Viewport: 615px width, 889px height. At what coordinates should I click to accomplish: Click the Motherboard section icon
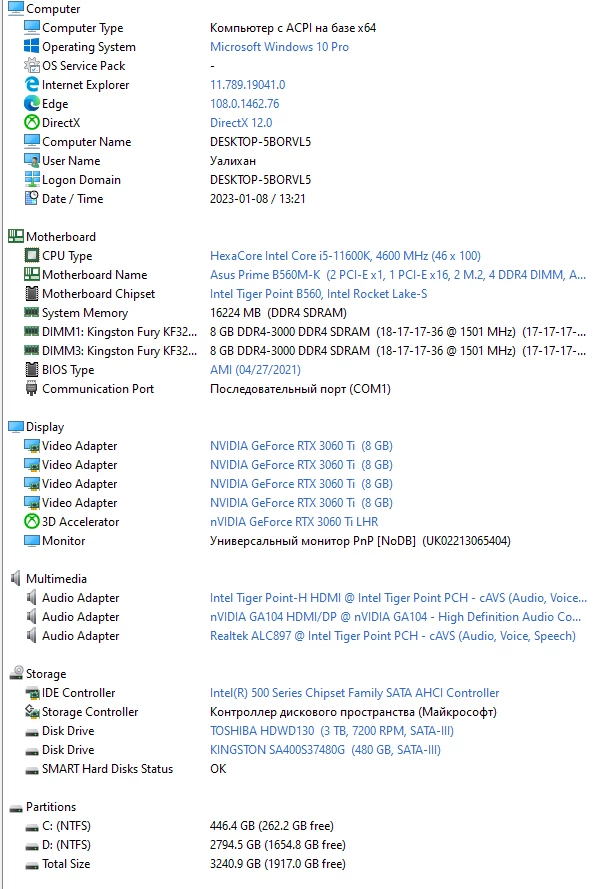coord(16,236)
